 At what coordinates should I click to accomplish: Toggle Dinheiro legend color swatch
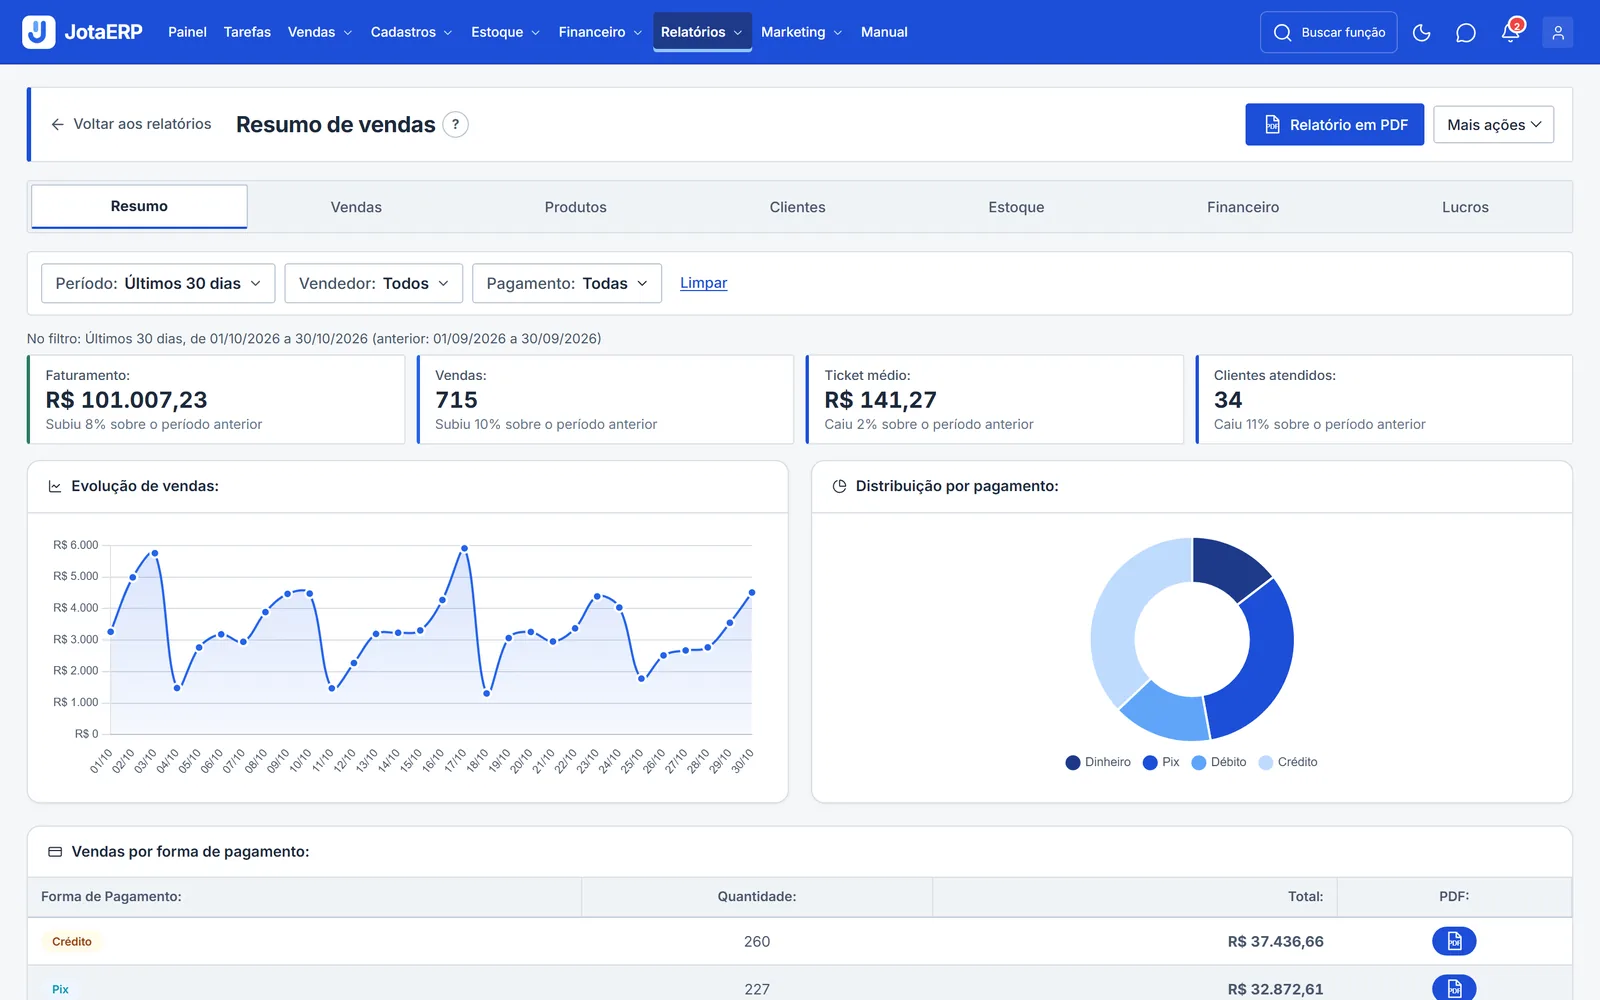pyautogui.click(x=1073, y=762)
